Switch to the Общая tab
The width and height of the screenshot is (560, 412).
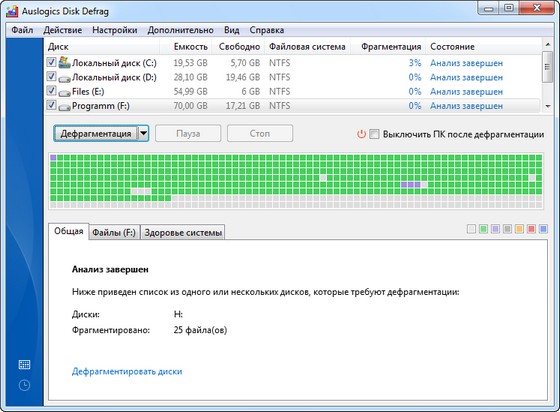point(69,231)
